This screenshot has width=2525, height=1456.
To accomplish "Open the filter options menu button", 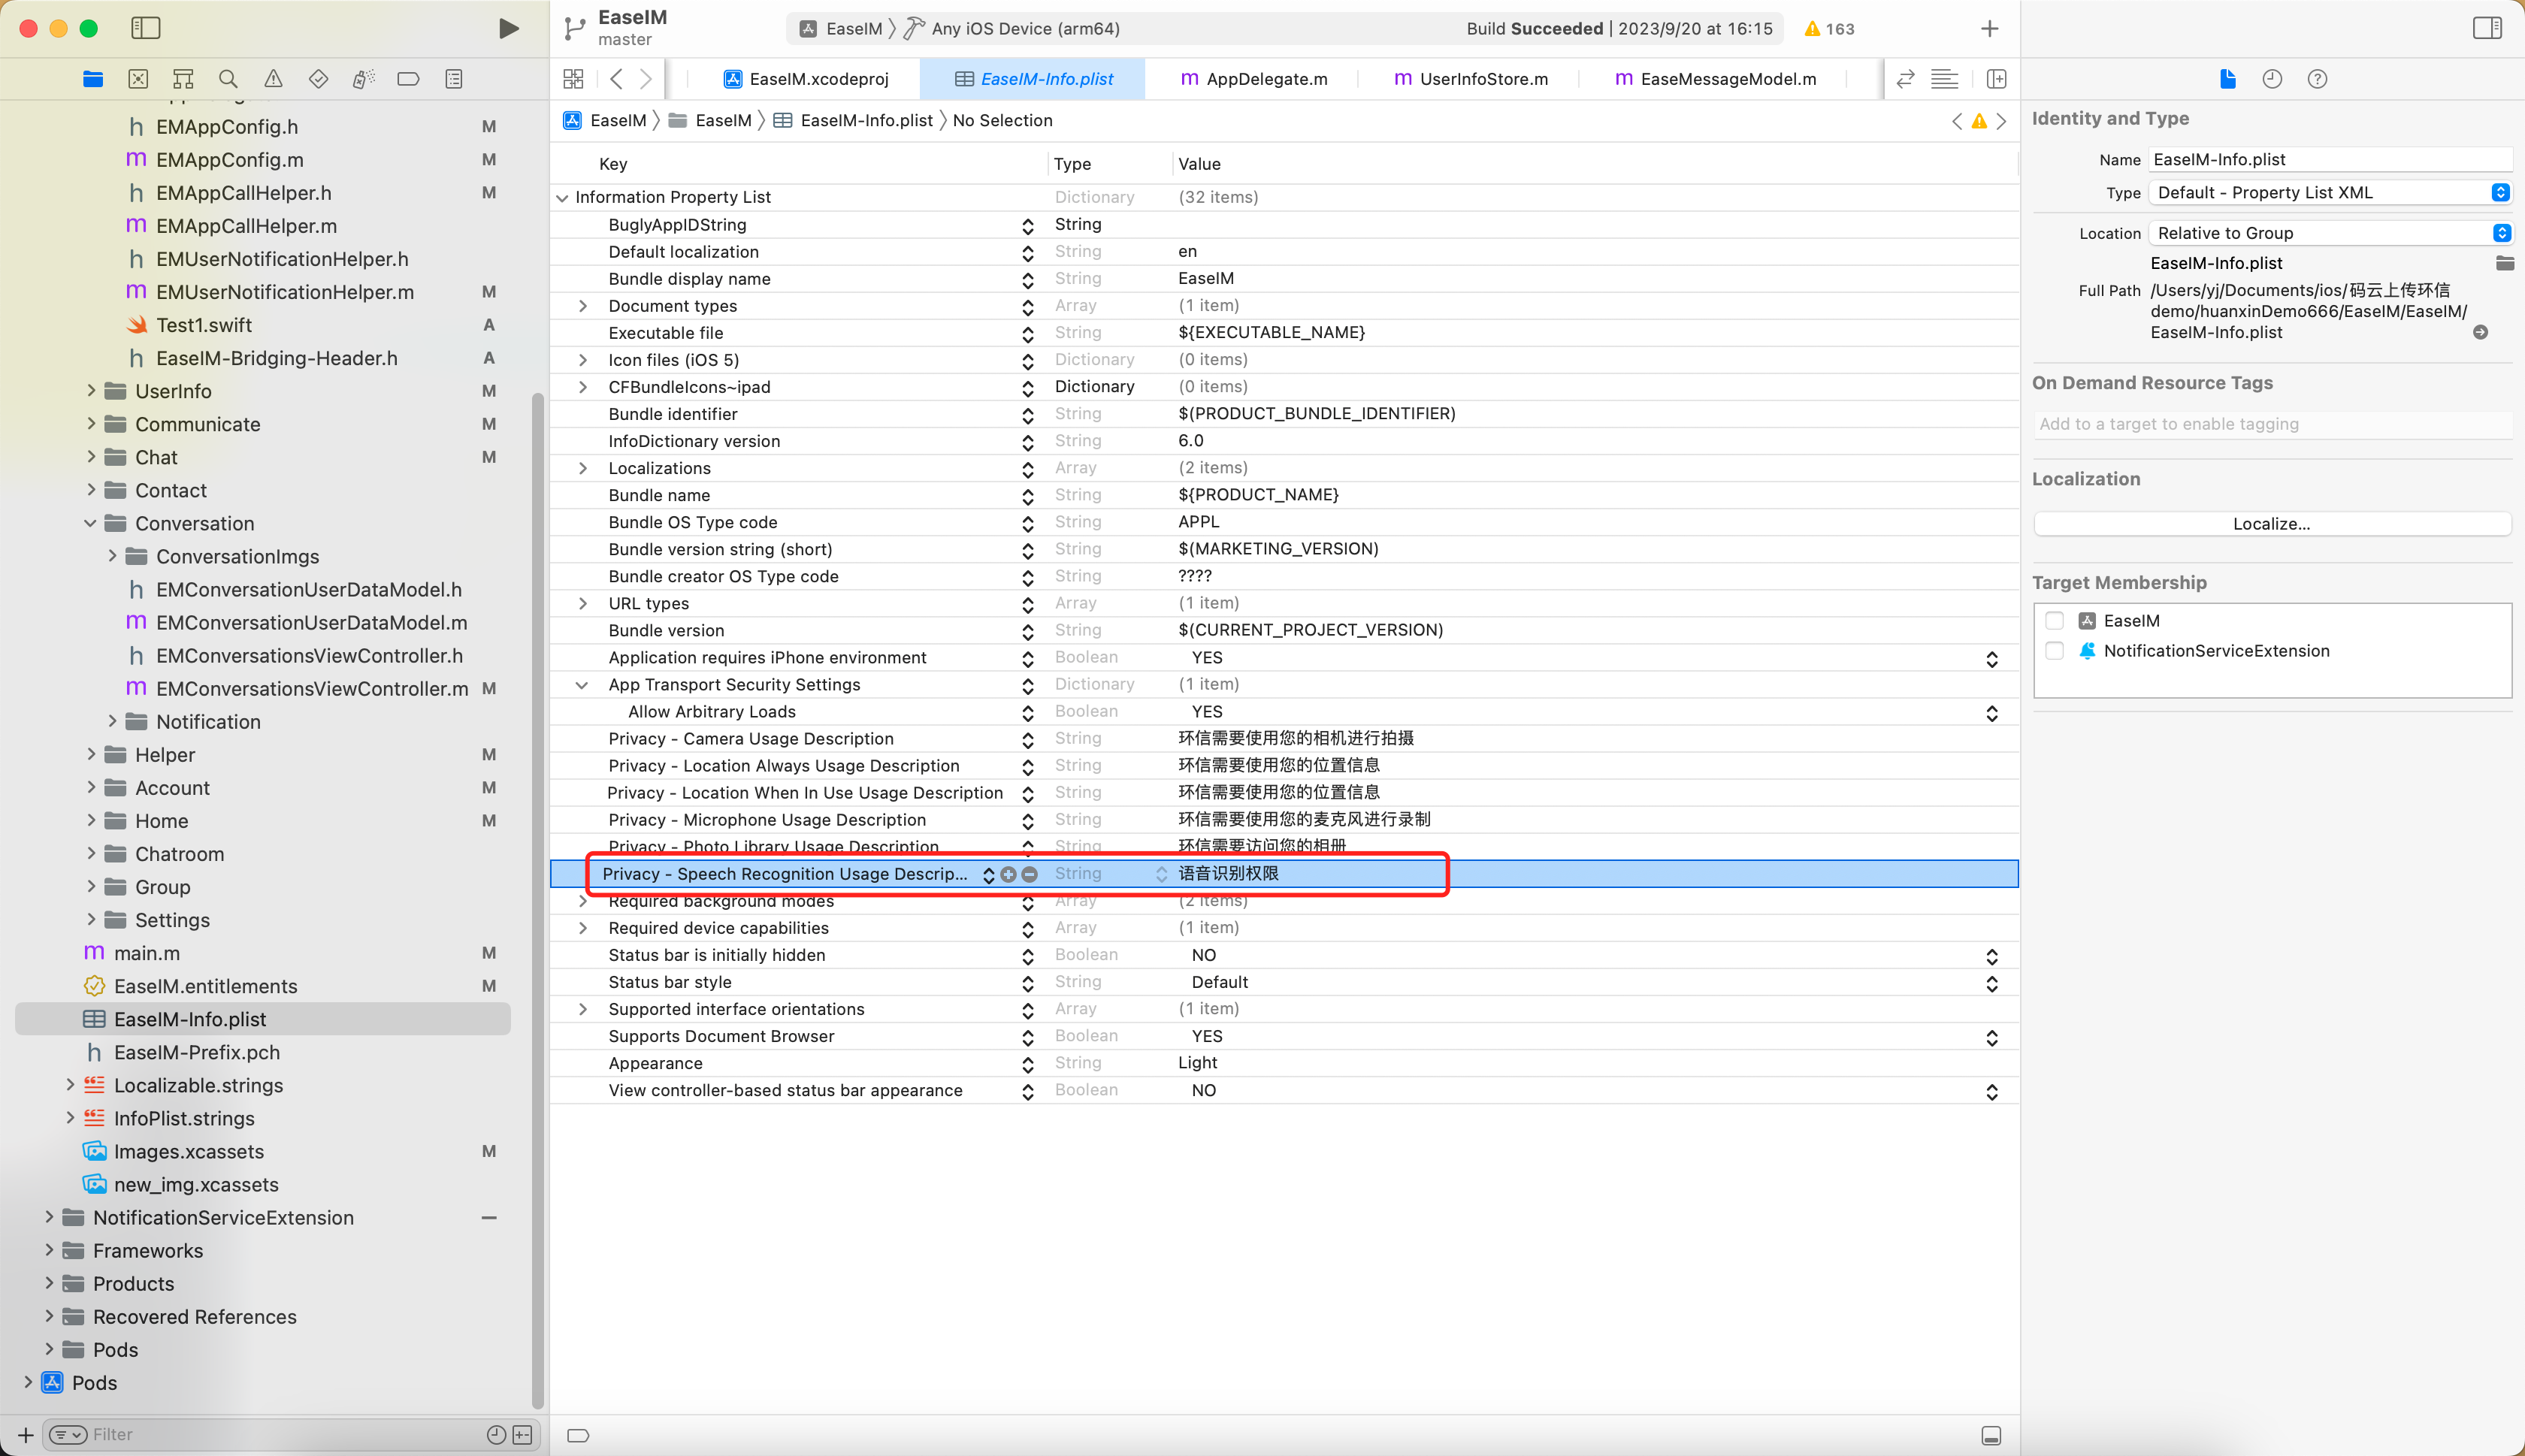I will coord(68,1434).
